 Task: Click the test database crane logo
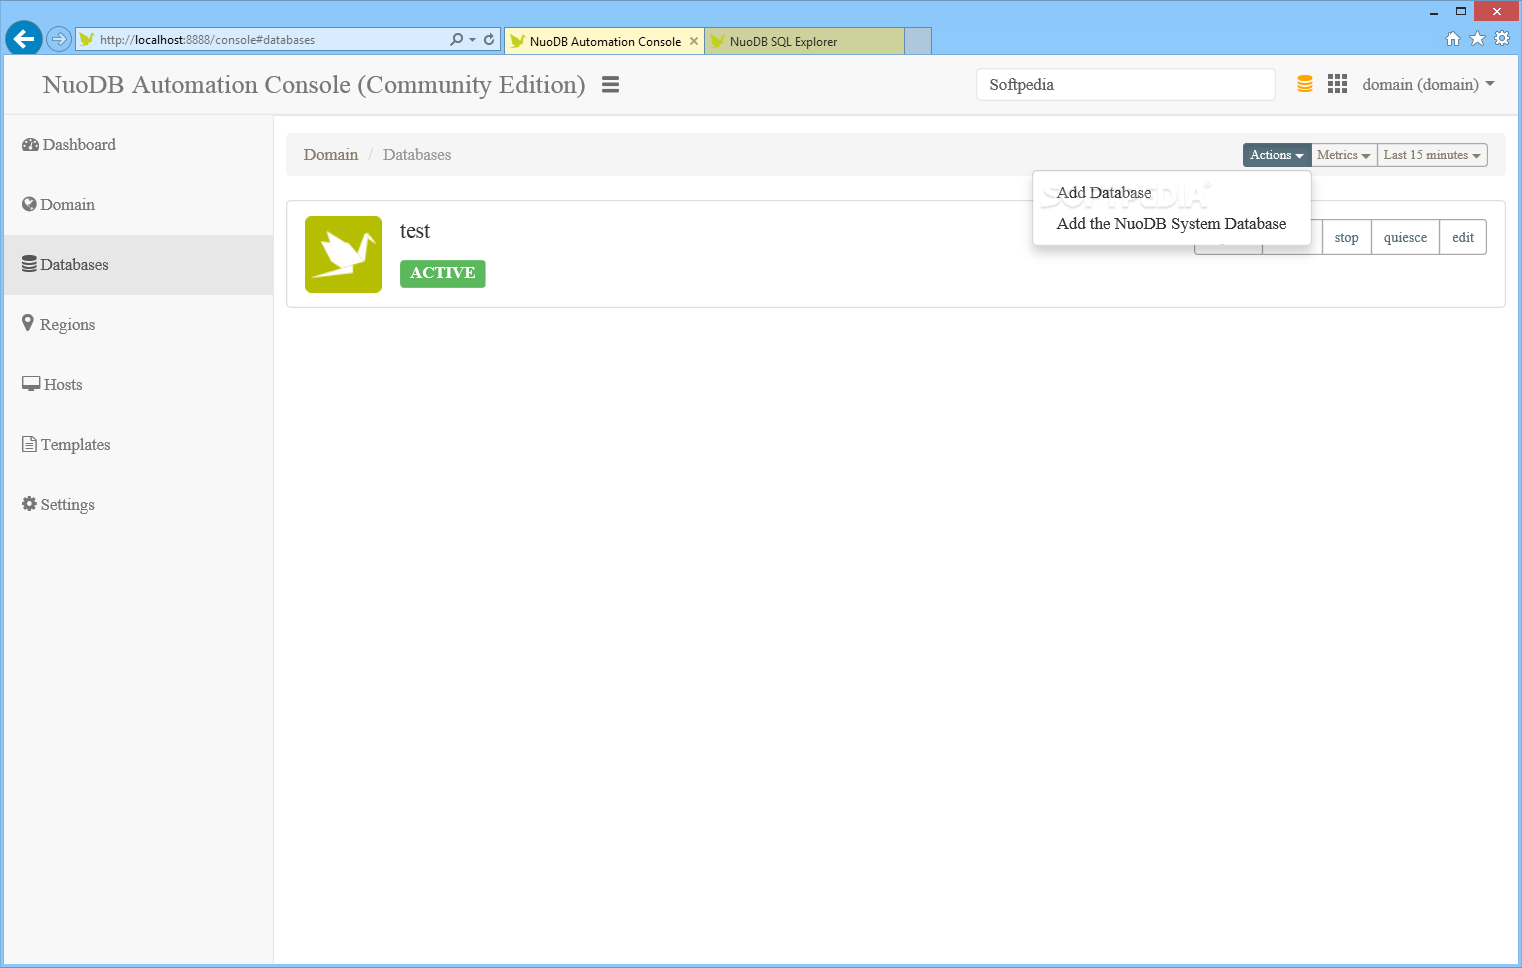(343, 254)
